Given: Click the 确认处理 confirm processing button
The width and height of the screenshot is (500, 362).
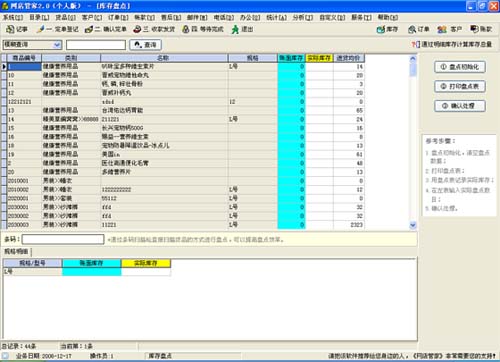Looking at the screenshot, I should tap(460, 106).
